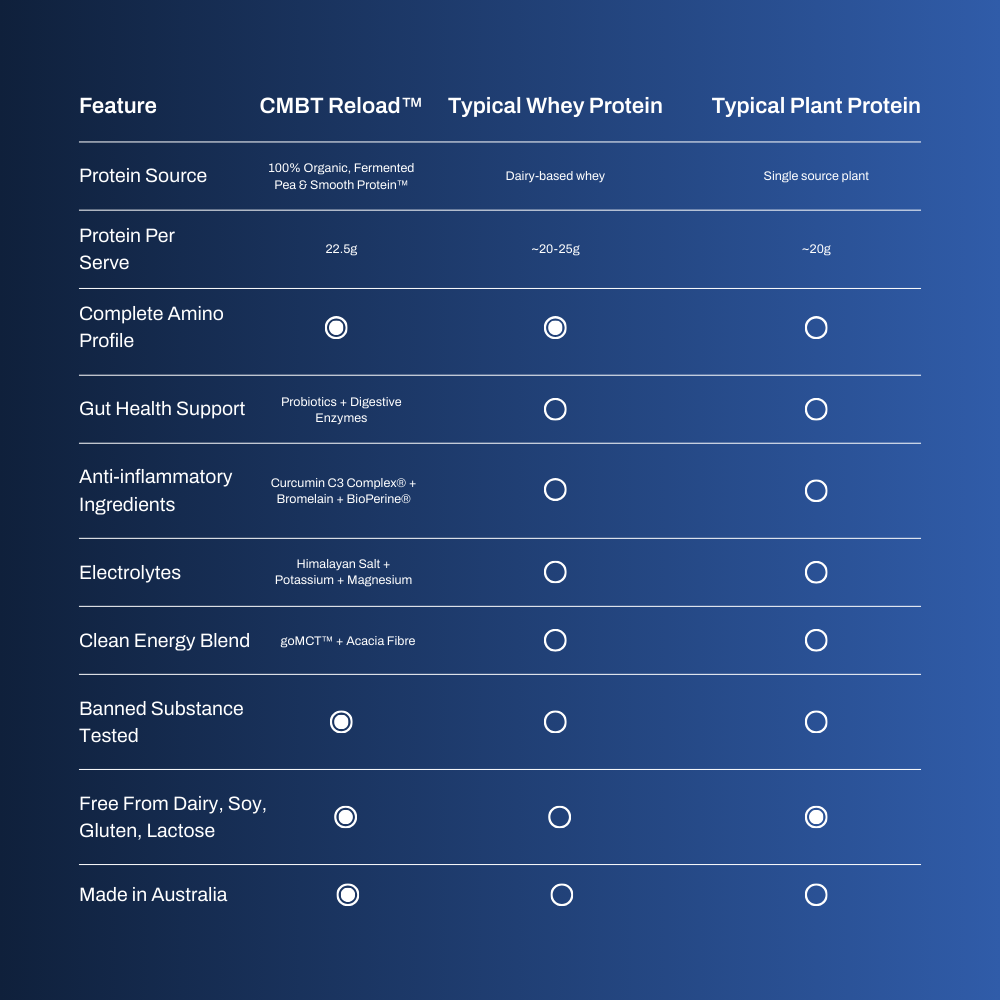Click Typical Plant empty circle for Complete Amino Profile
The width and height of the screenshot is (1000, 1000).
coord(816,328)
